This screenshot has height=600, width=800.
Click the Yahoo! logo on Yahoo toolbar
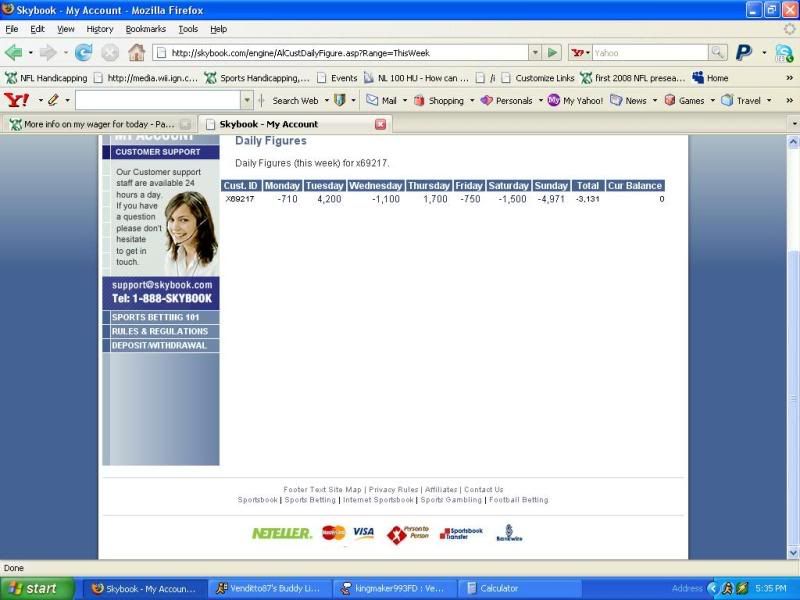(x=17, y=100)
